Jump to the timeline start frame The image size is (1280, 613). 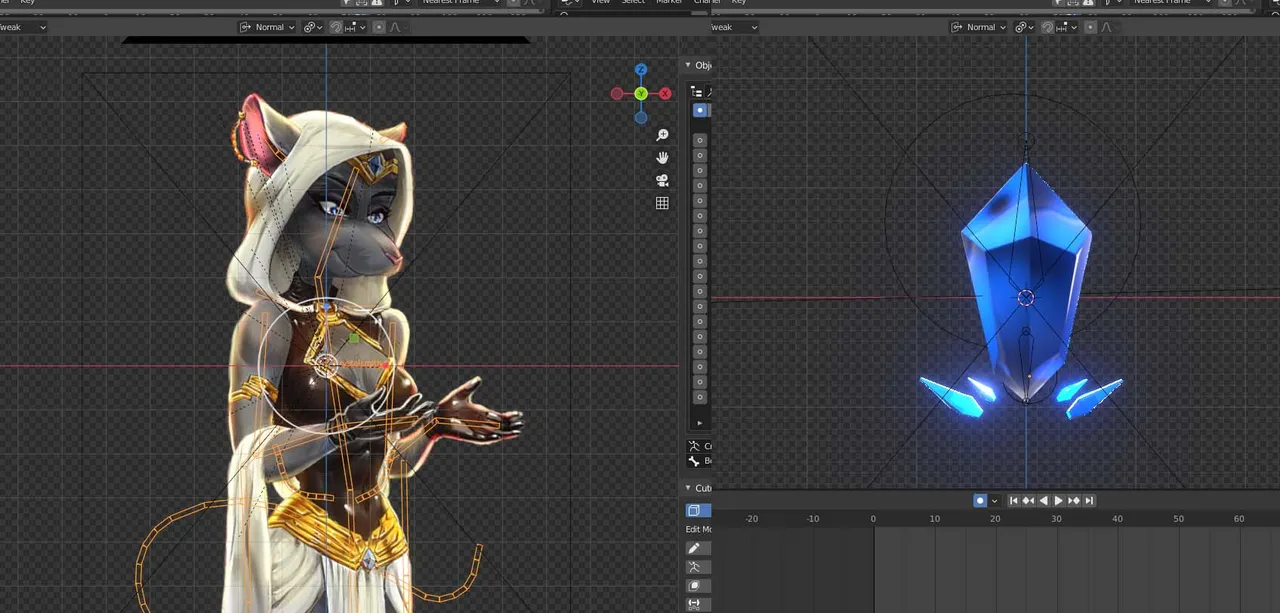click(1014, 500)
